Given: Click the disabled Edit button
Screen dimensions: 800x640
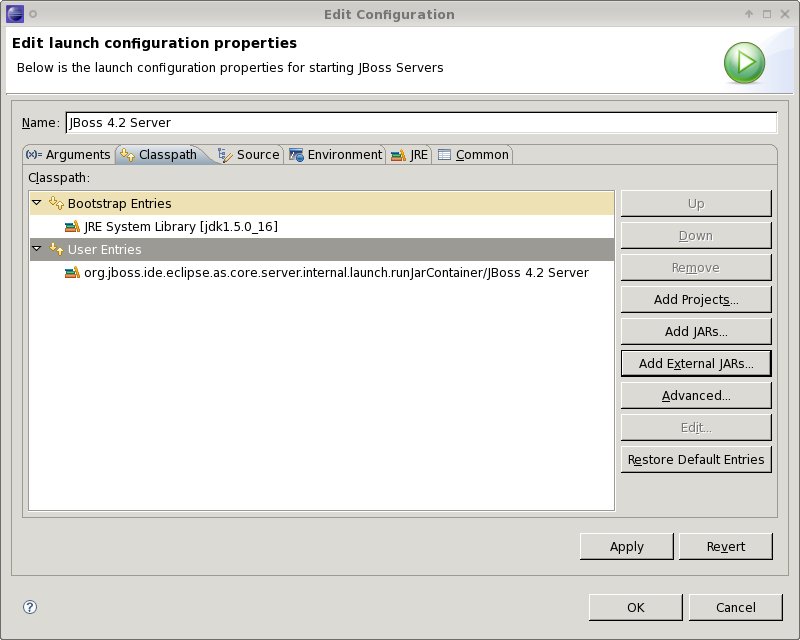Looking at the screenshot, I should (696, 427).
